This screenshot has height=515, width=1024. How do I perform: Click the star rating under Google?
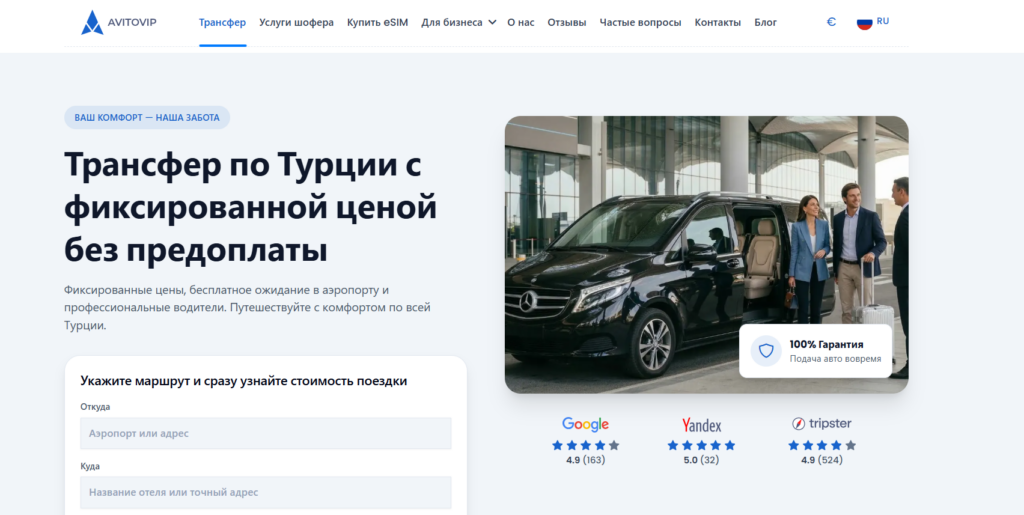(585, 446)
